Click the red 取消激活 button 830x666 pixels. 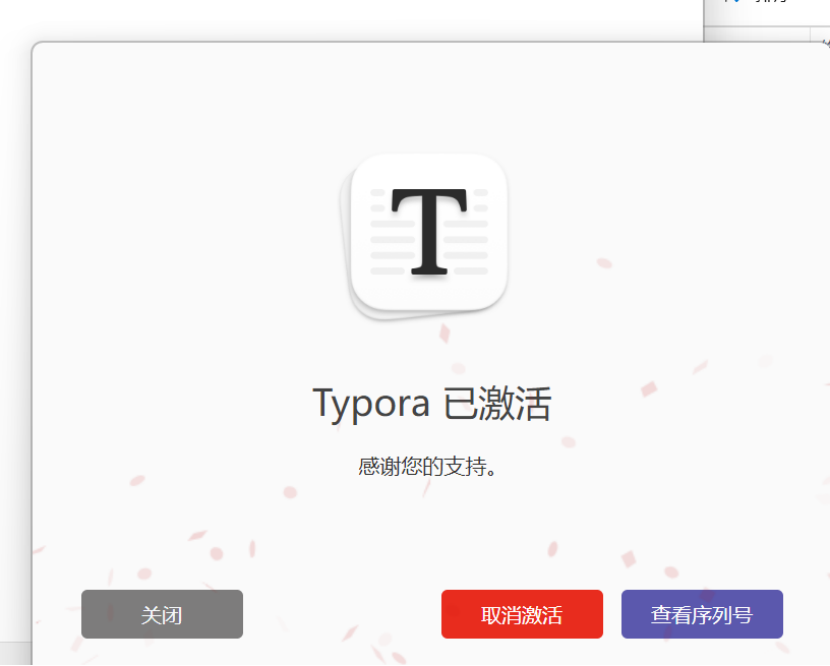(522, 614)
